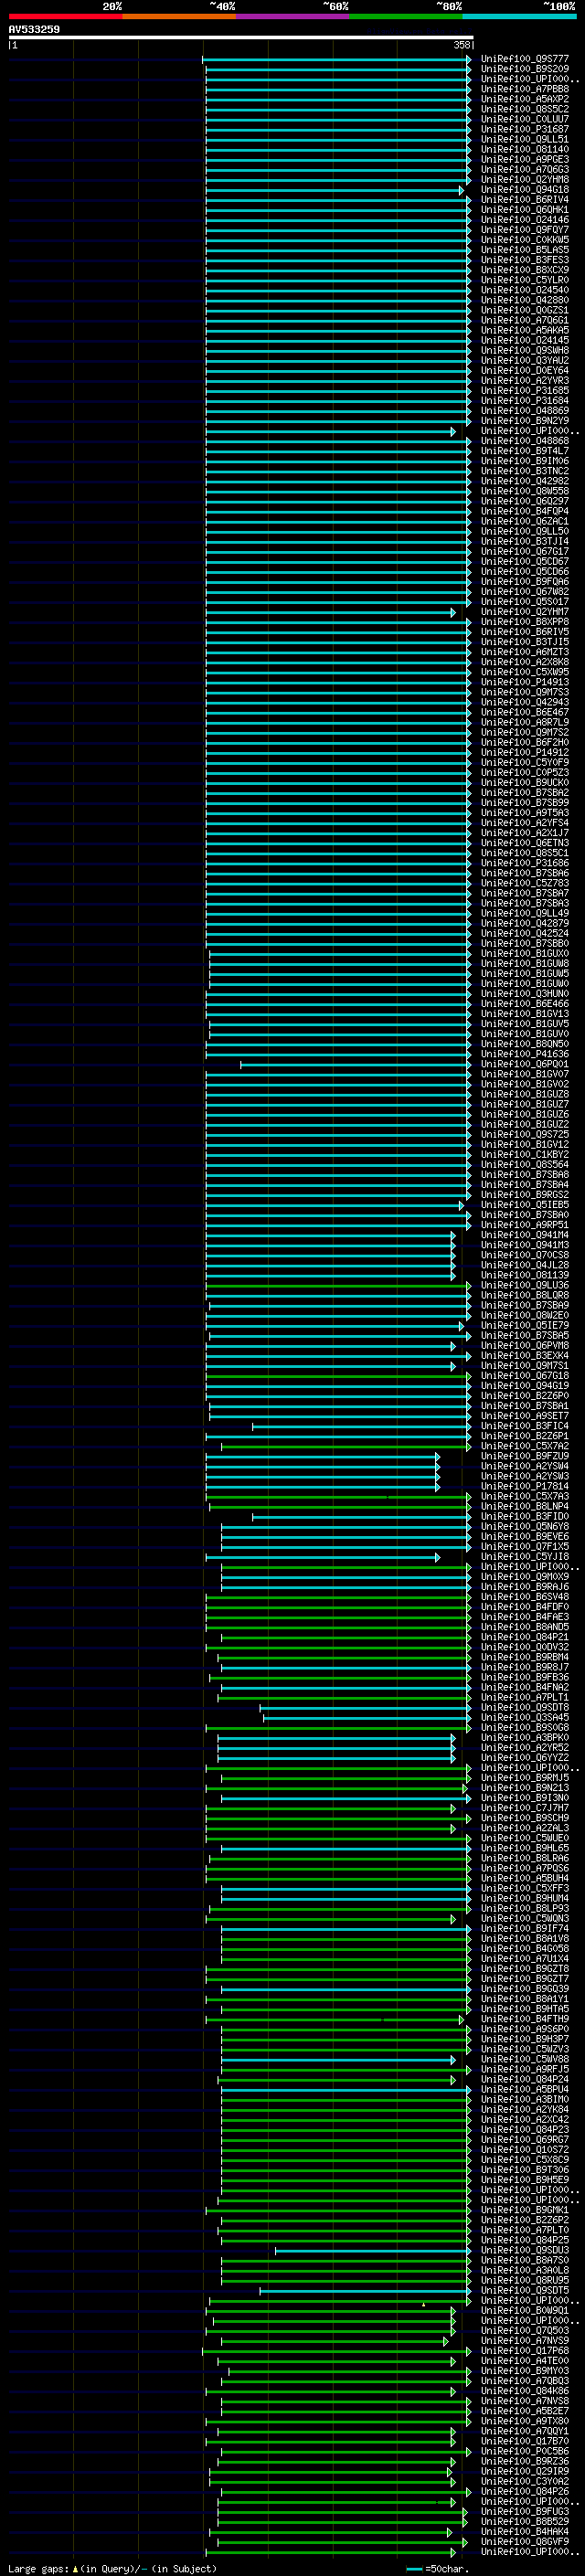Click label UniRef100_O42524

pos(525,934)
